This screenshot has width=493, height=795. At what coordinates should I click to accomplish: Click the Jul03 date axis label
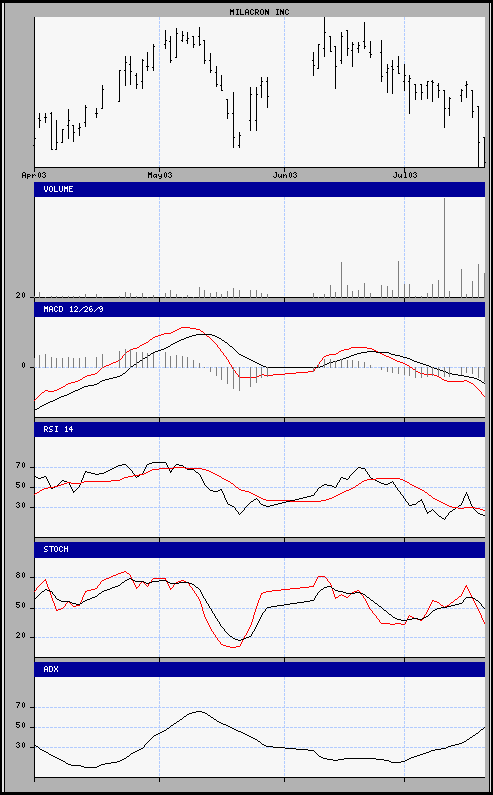click(x=405, y=175)
